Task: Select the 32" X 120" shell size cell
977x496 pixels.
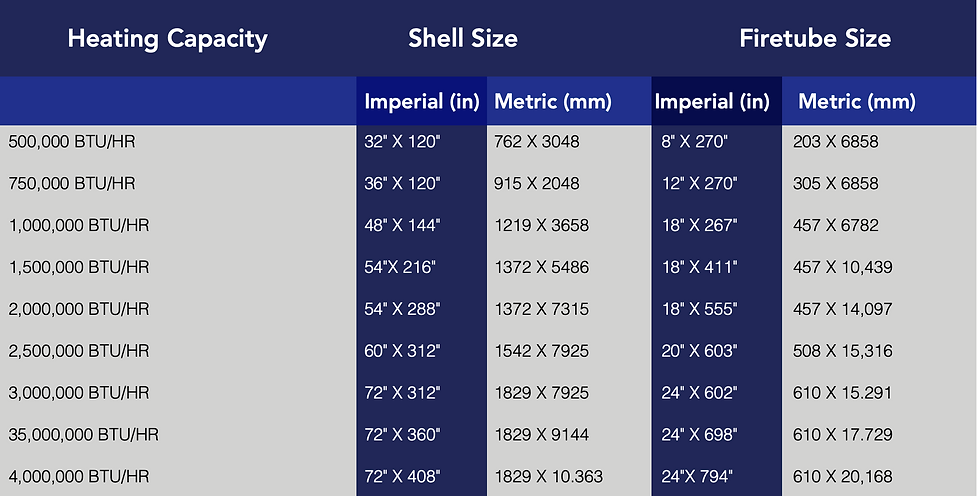Action: (x=402, y=141)
